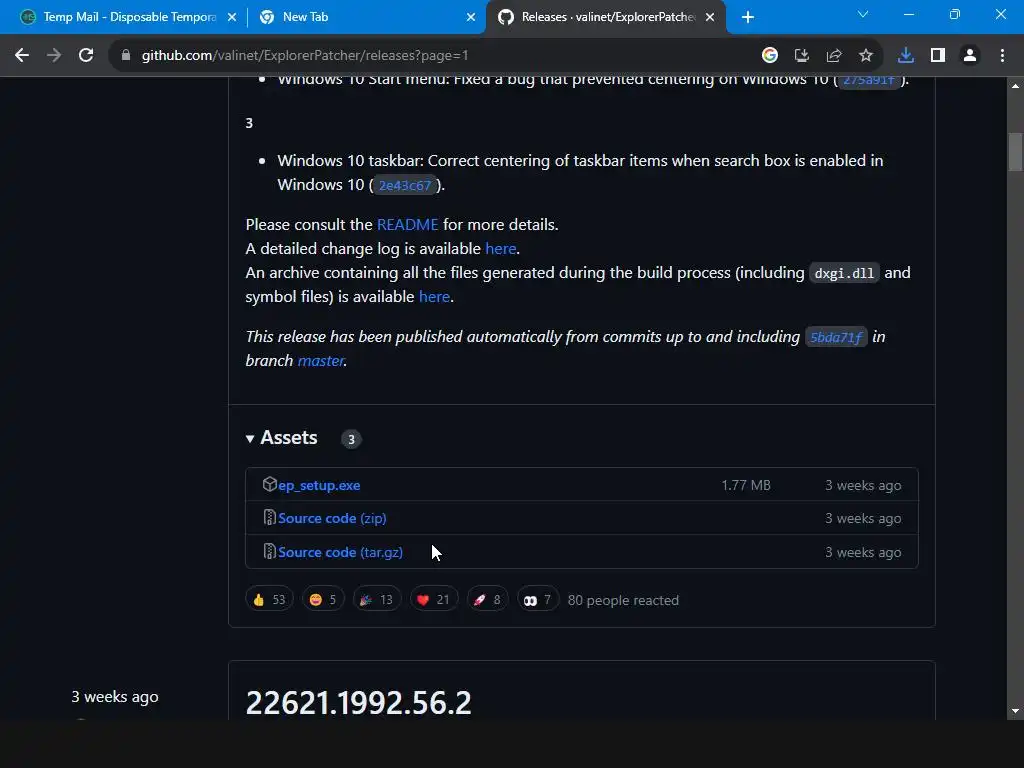
Task: Reload the current page
Action: pyautogui.click(x=86, y=56)
